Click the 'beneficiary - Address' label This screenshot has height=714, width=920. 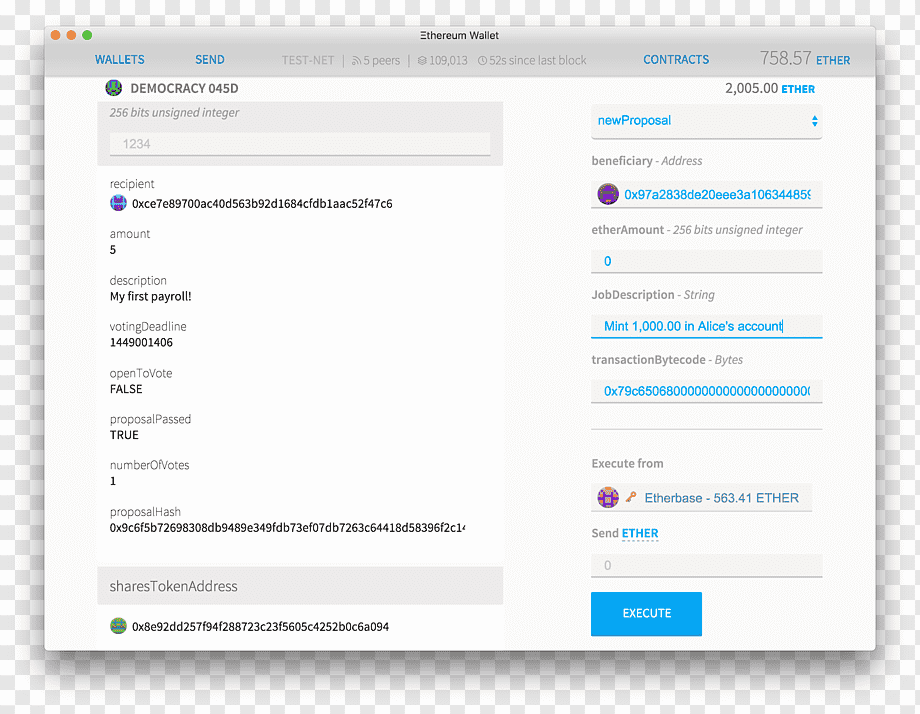coord(647,161)
